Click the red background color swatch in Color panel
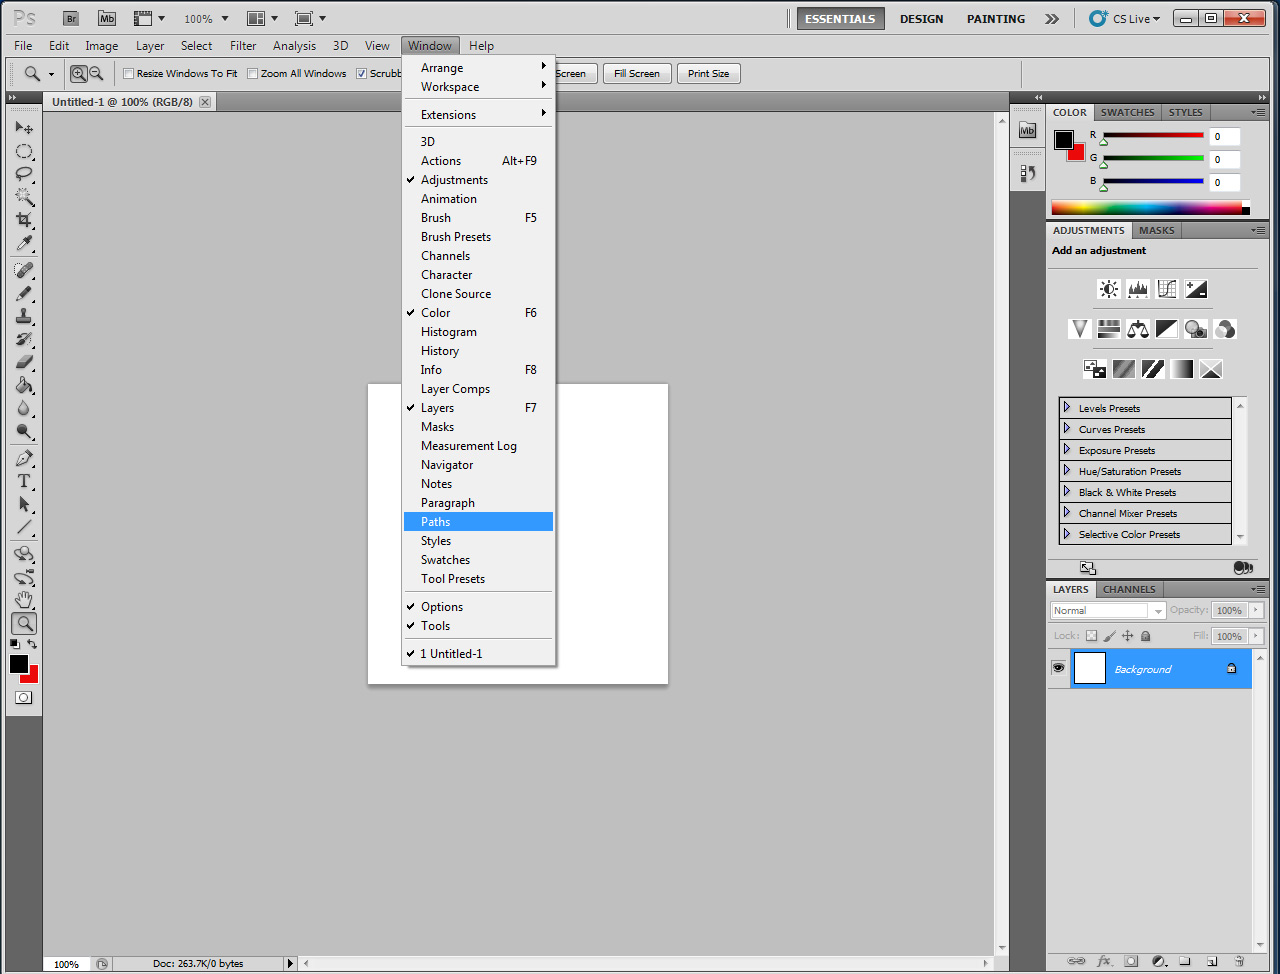 (x=1079, y=154)
